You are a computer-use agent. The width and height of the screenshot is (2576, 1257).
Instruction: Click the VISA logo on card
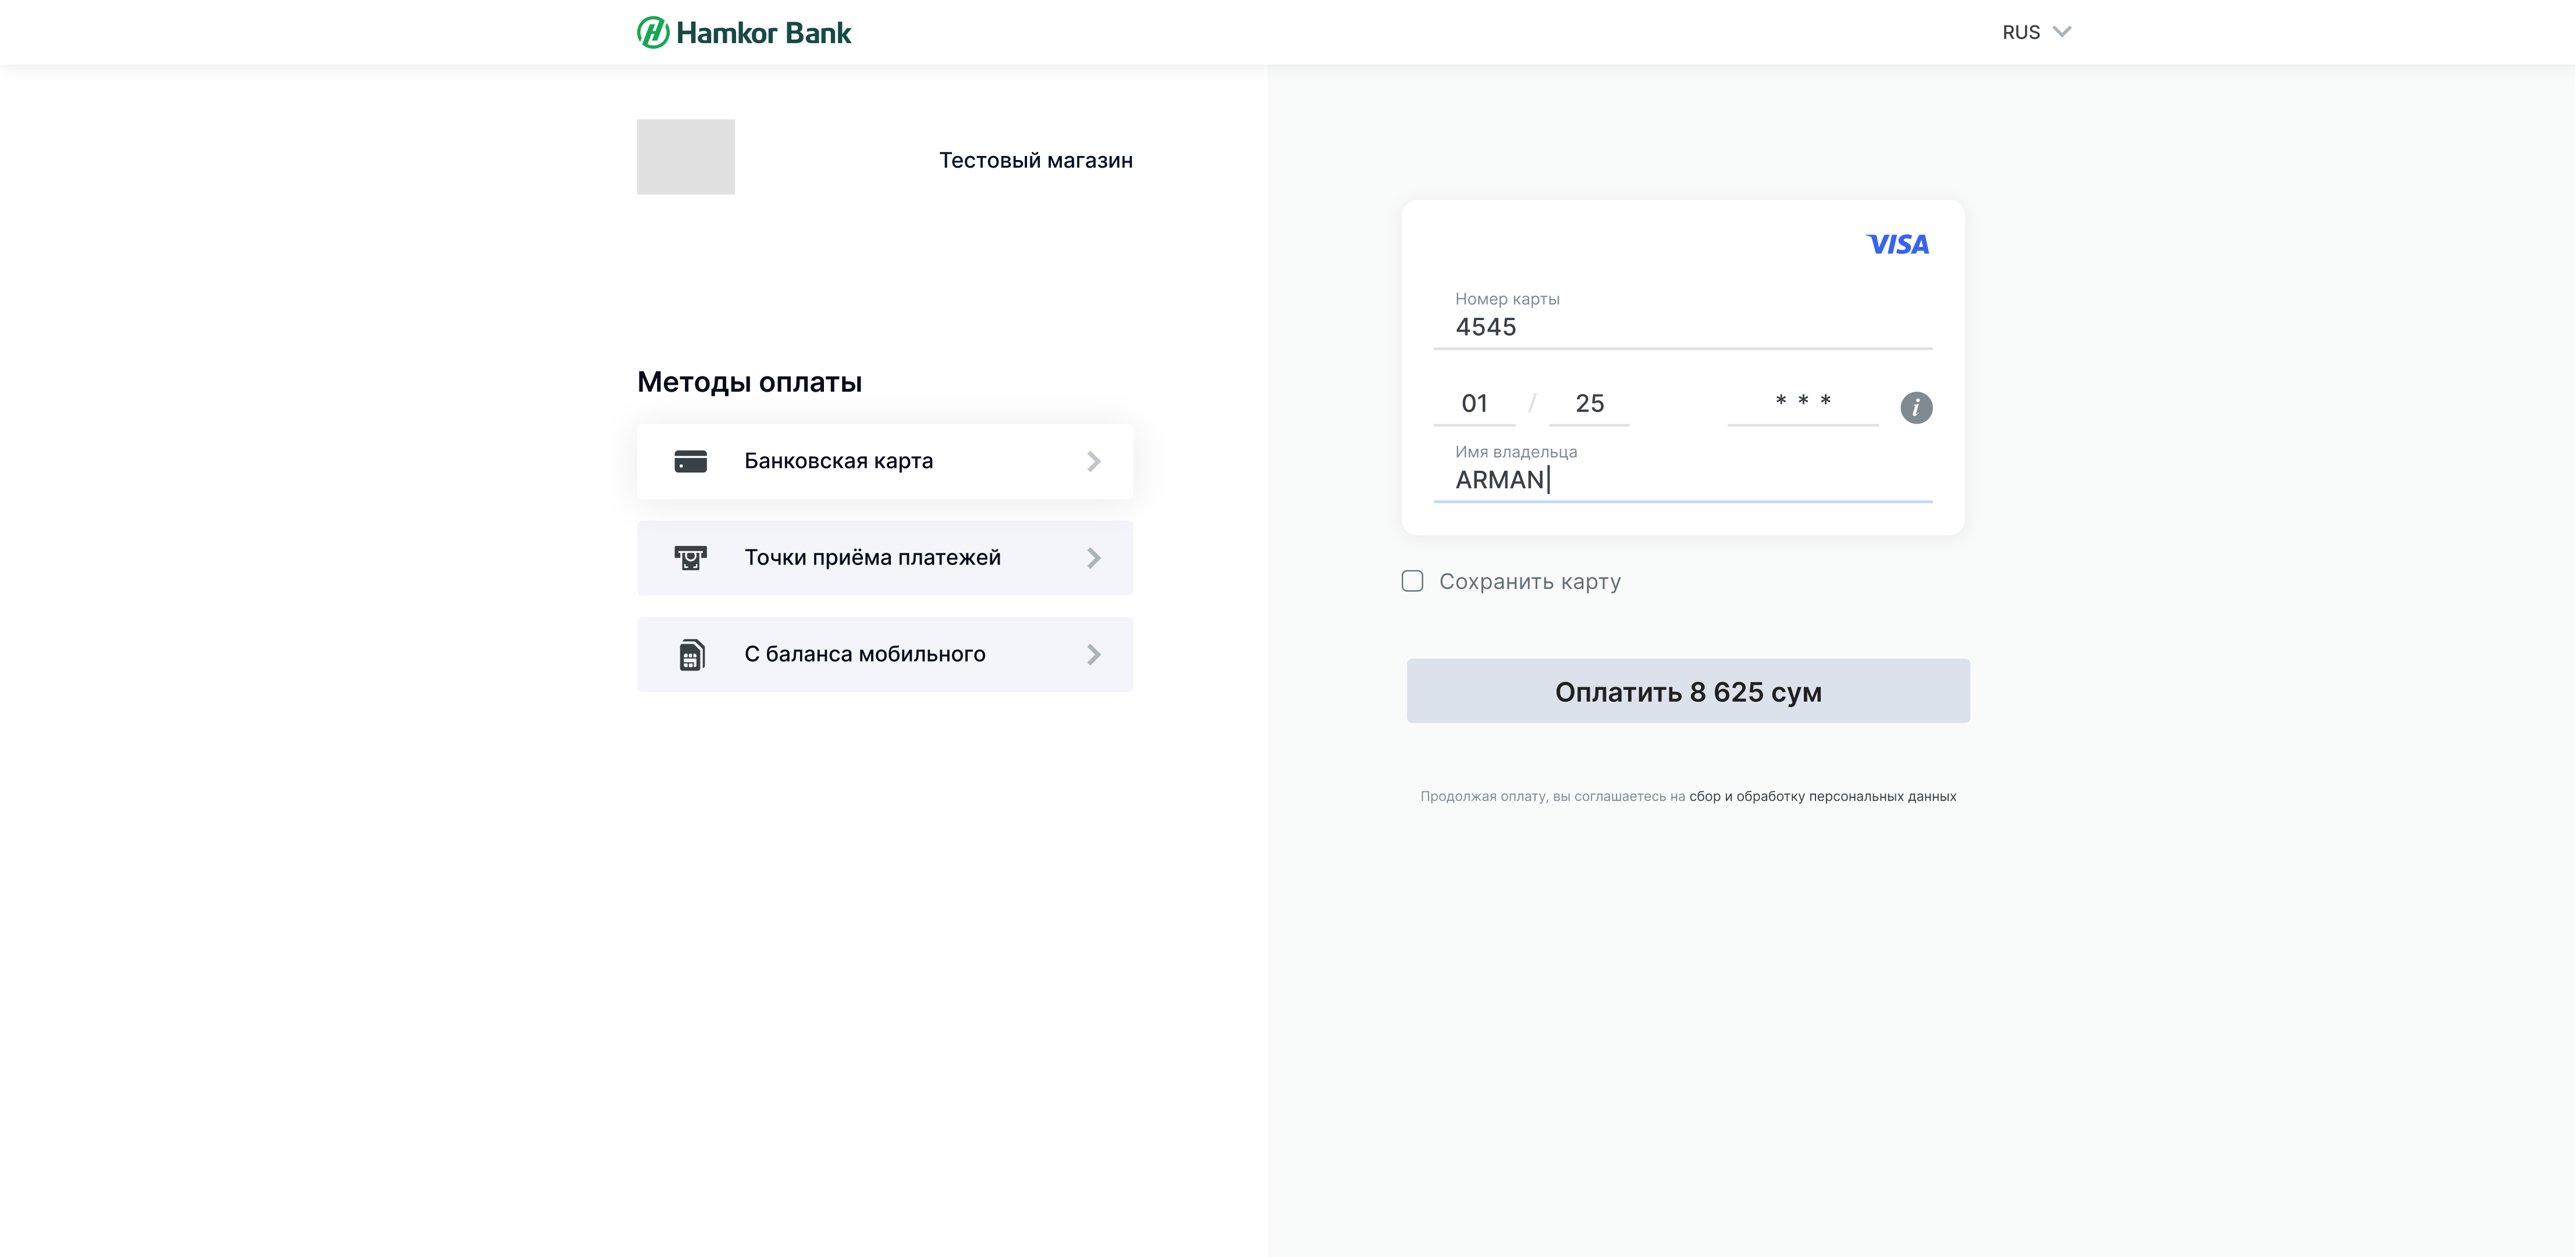(1897, 245)
